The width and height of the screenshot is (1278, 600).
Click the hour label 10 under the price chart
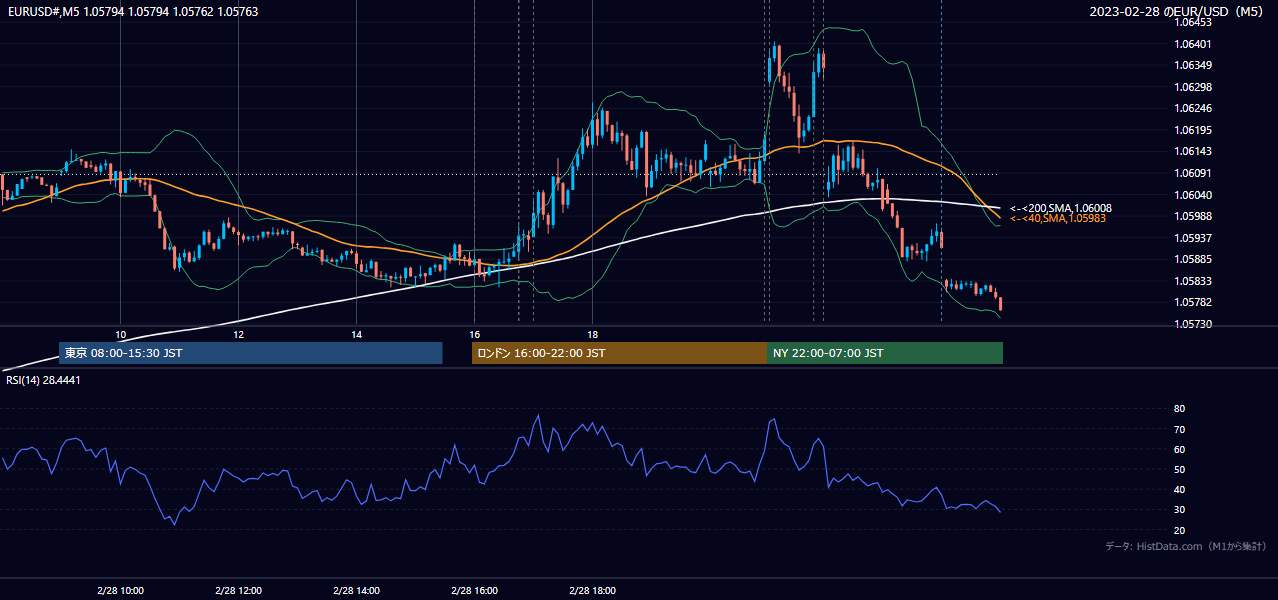coord(120,334)
